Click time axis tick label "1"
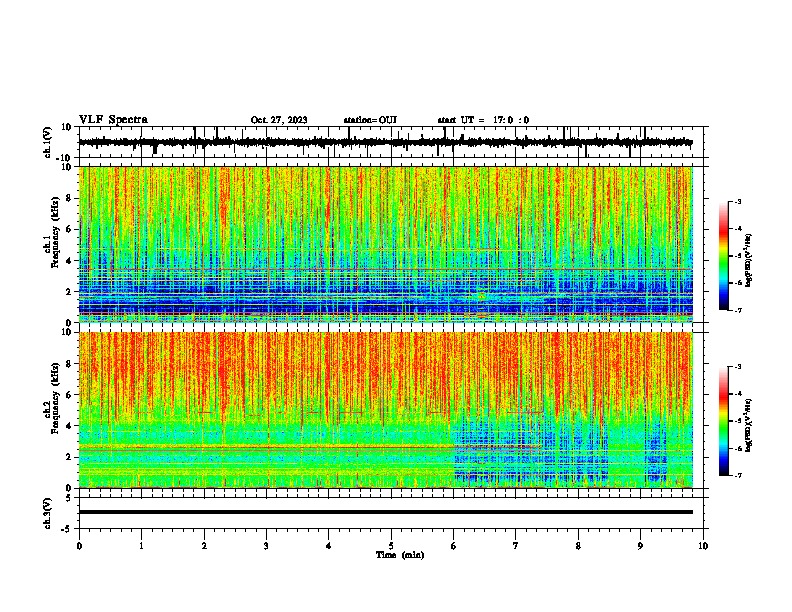 [142, 546]
